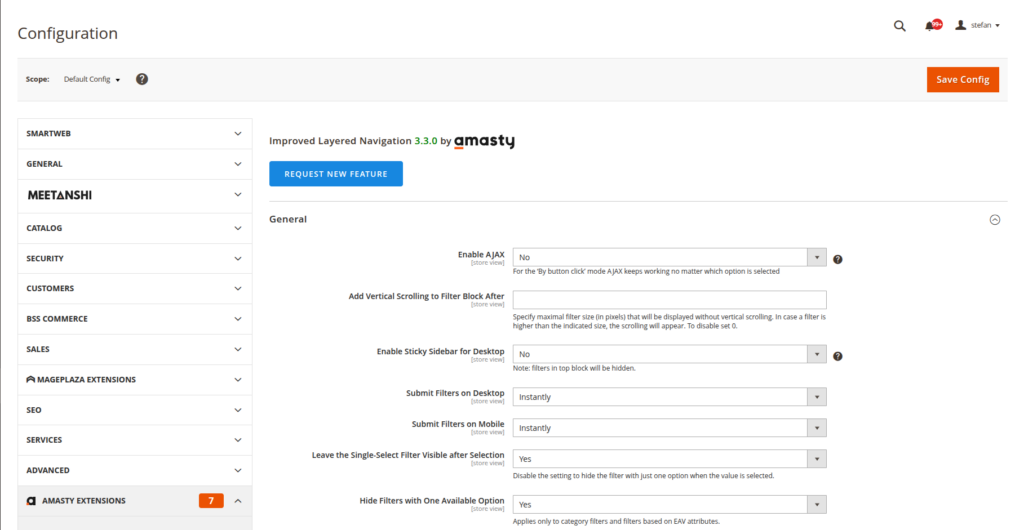Open the Default Config scope dropdown
The image size is (1024, 530).
pos(92,79)
